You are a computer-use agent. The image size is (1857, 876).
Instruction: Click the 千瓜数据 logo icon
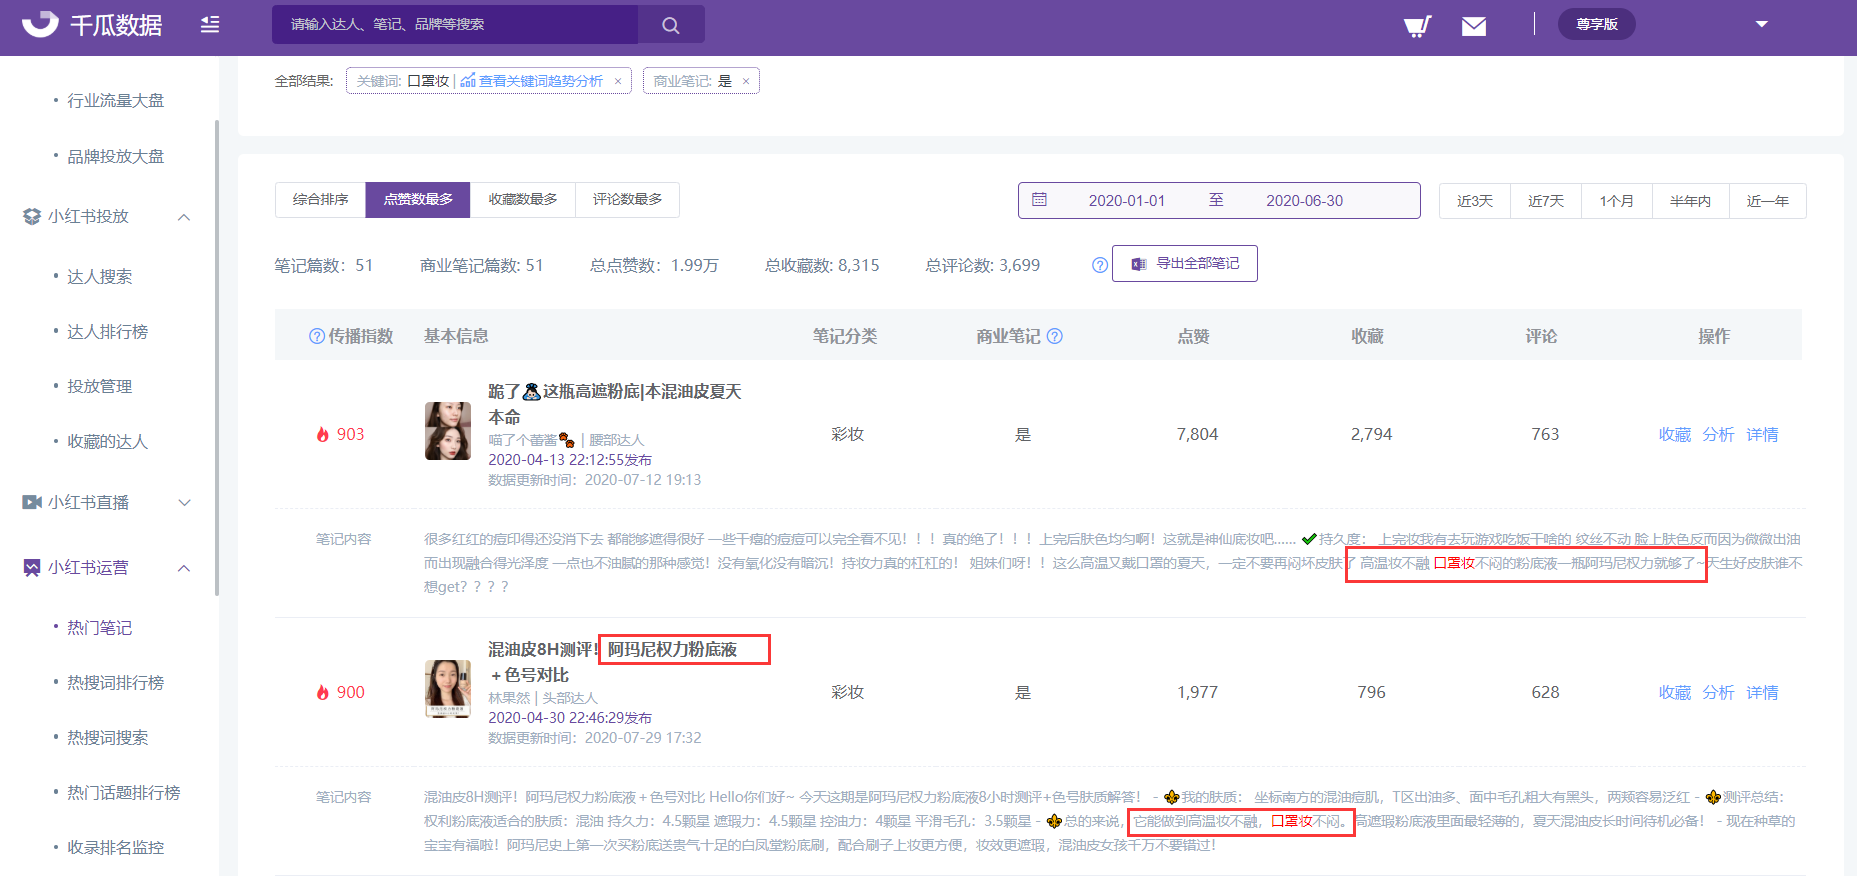tap(40, 24)
